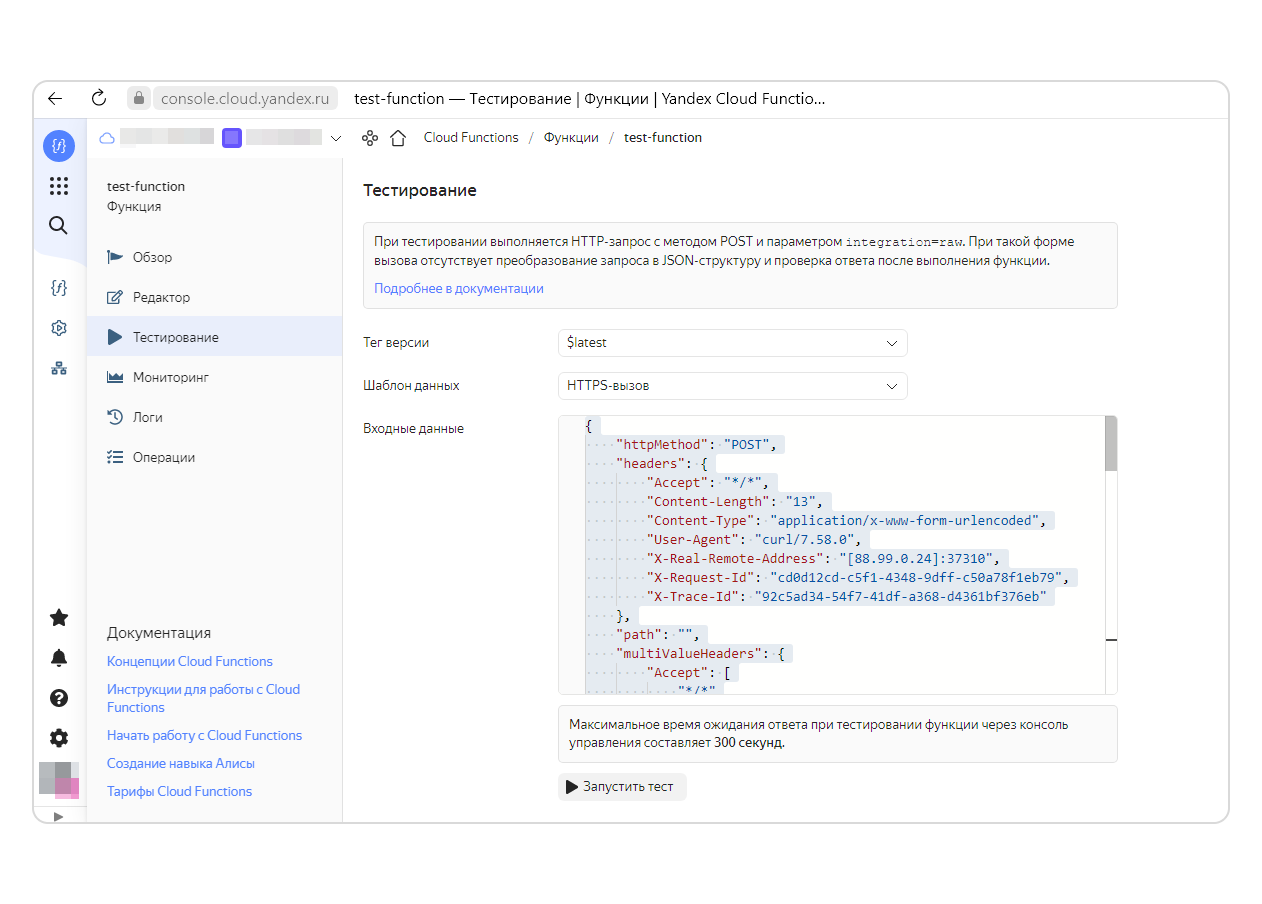Click the Запустить тест button
1262x904 pixels.
click(x=622, y=787)
